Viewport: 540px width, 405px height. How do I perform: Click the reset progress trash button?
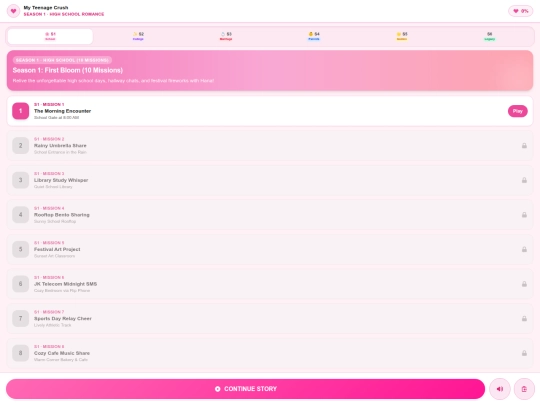coord(524,389)
